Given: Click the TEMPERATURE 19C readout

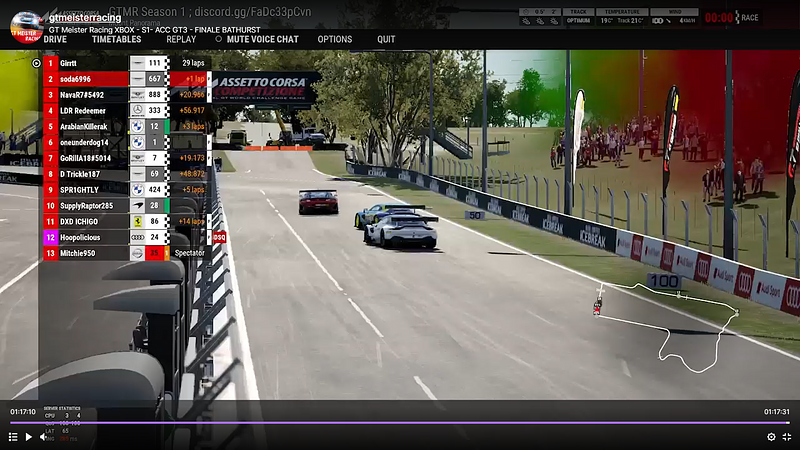Looking at the screenshot, I should (622, 16).
